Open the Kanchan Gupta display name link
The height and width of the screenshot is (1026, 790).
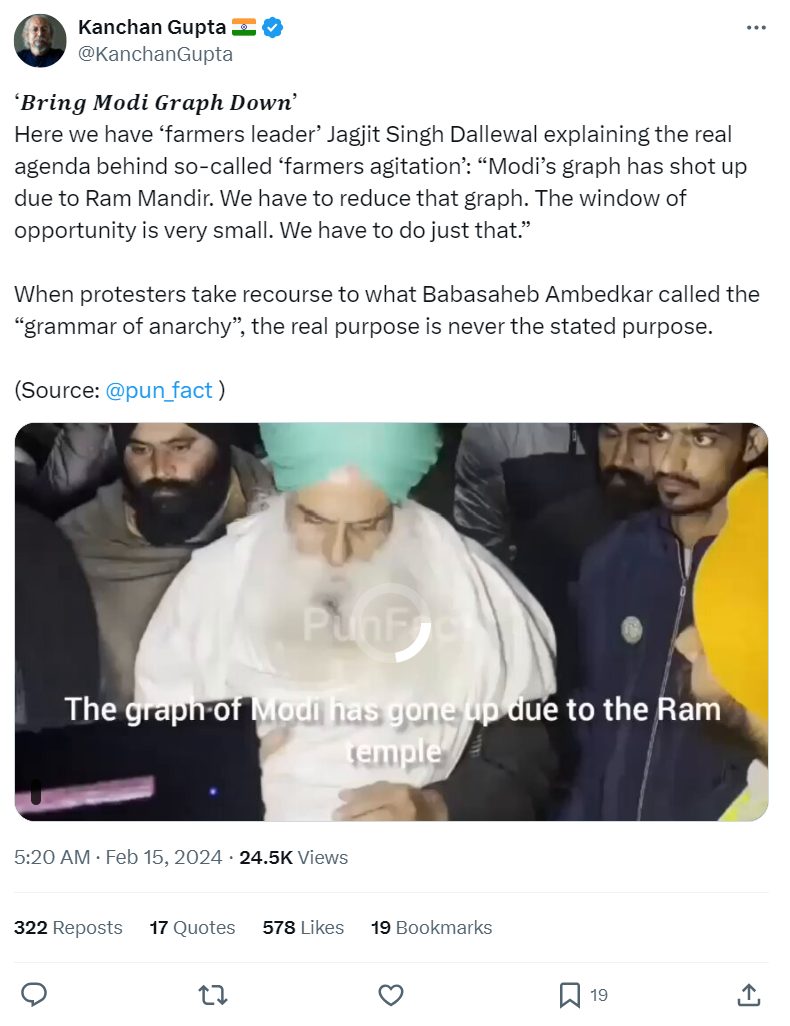click(152, 27)
